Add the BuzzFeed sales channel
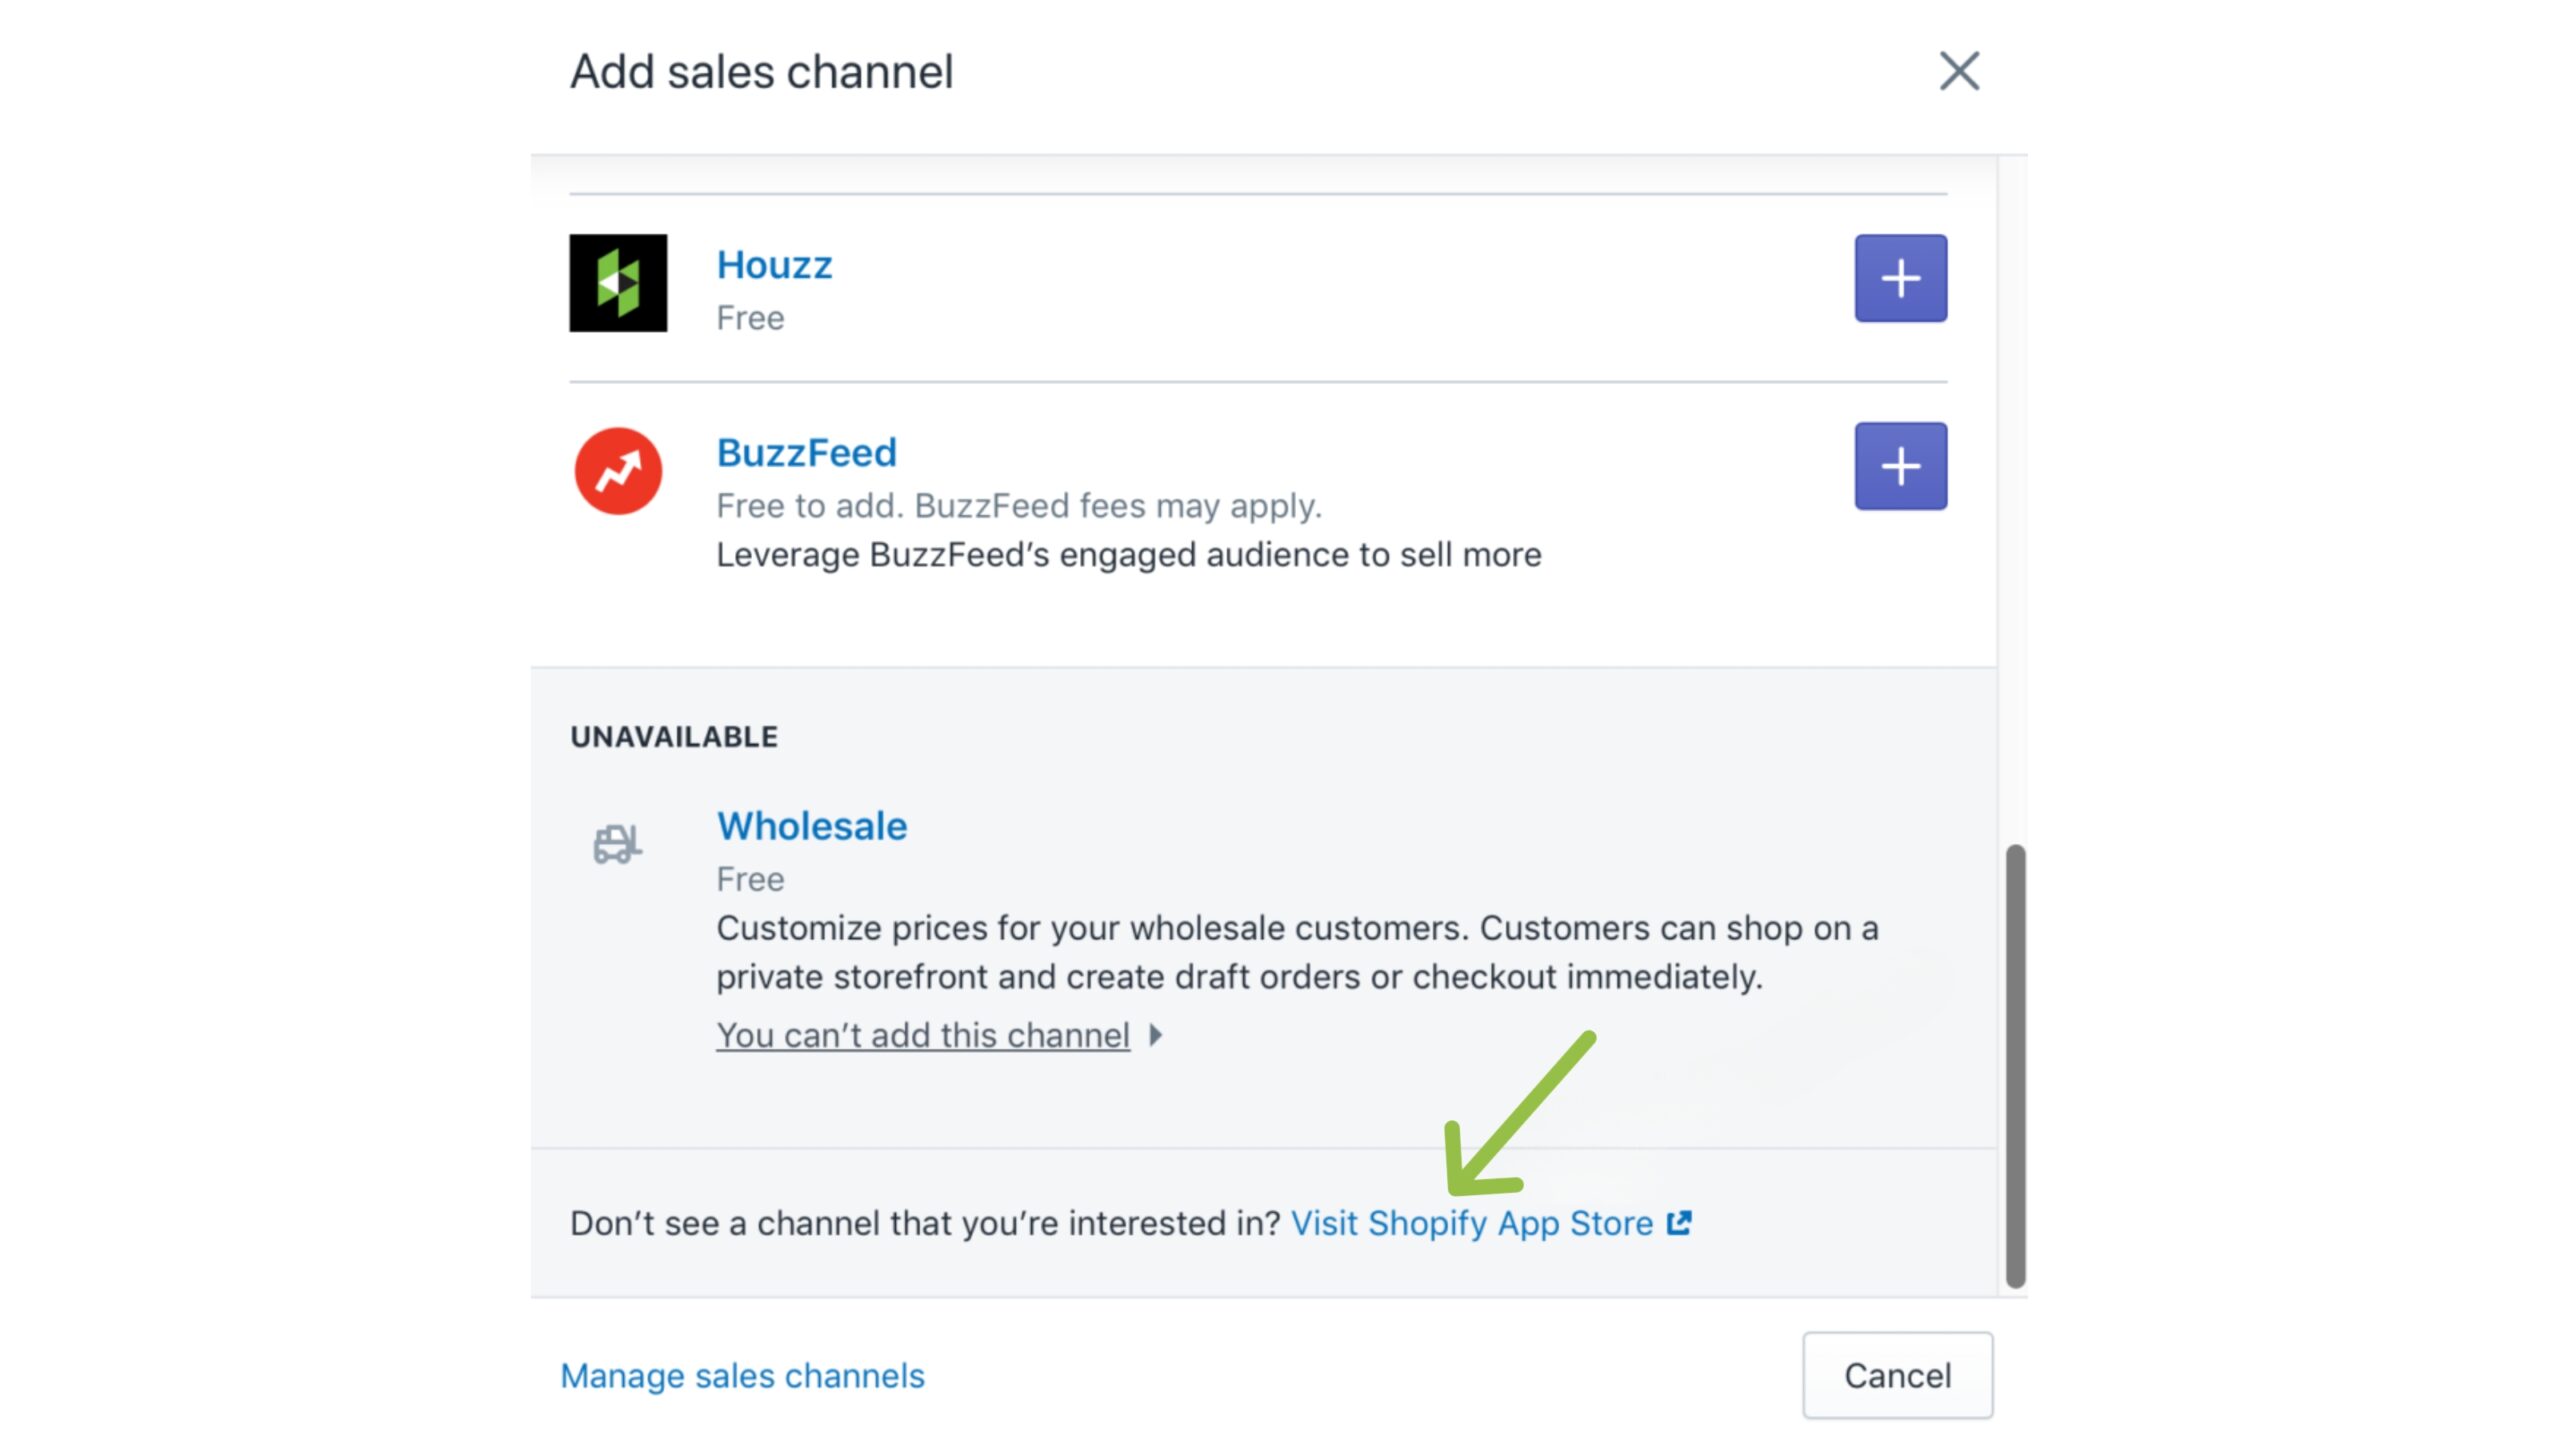The height and width of the screenshot is (1440, 2560). 1900,466
